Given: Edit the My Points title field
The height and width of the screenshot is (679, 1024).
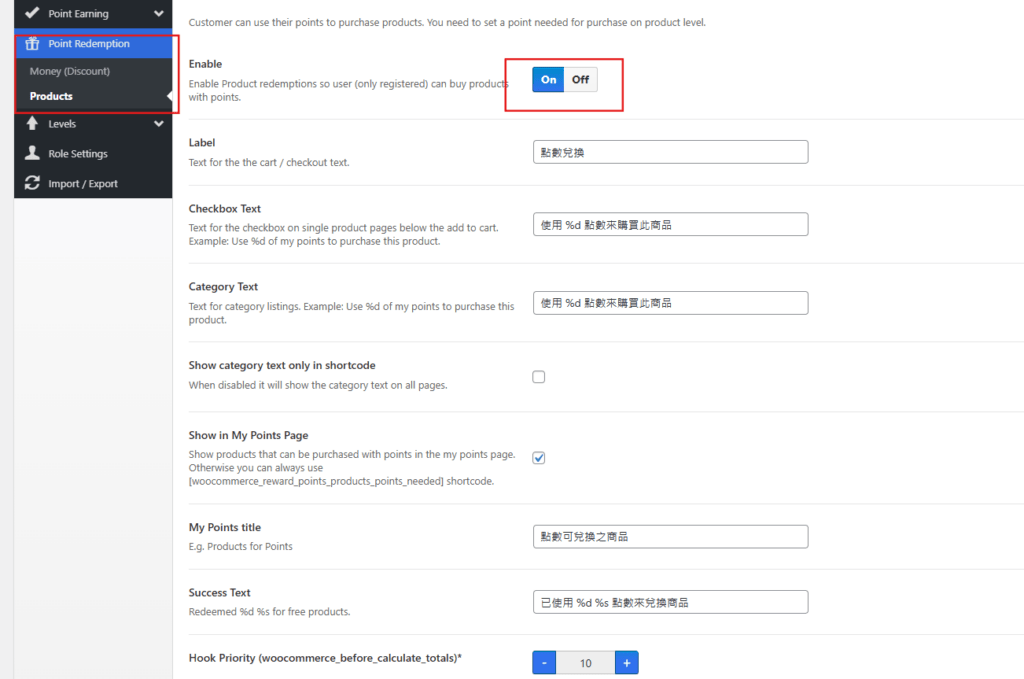Looking at the screenshot, I should (x=670, y=537).
